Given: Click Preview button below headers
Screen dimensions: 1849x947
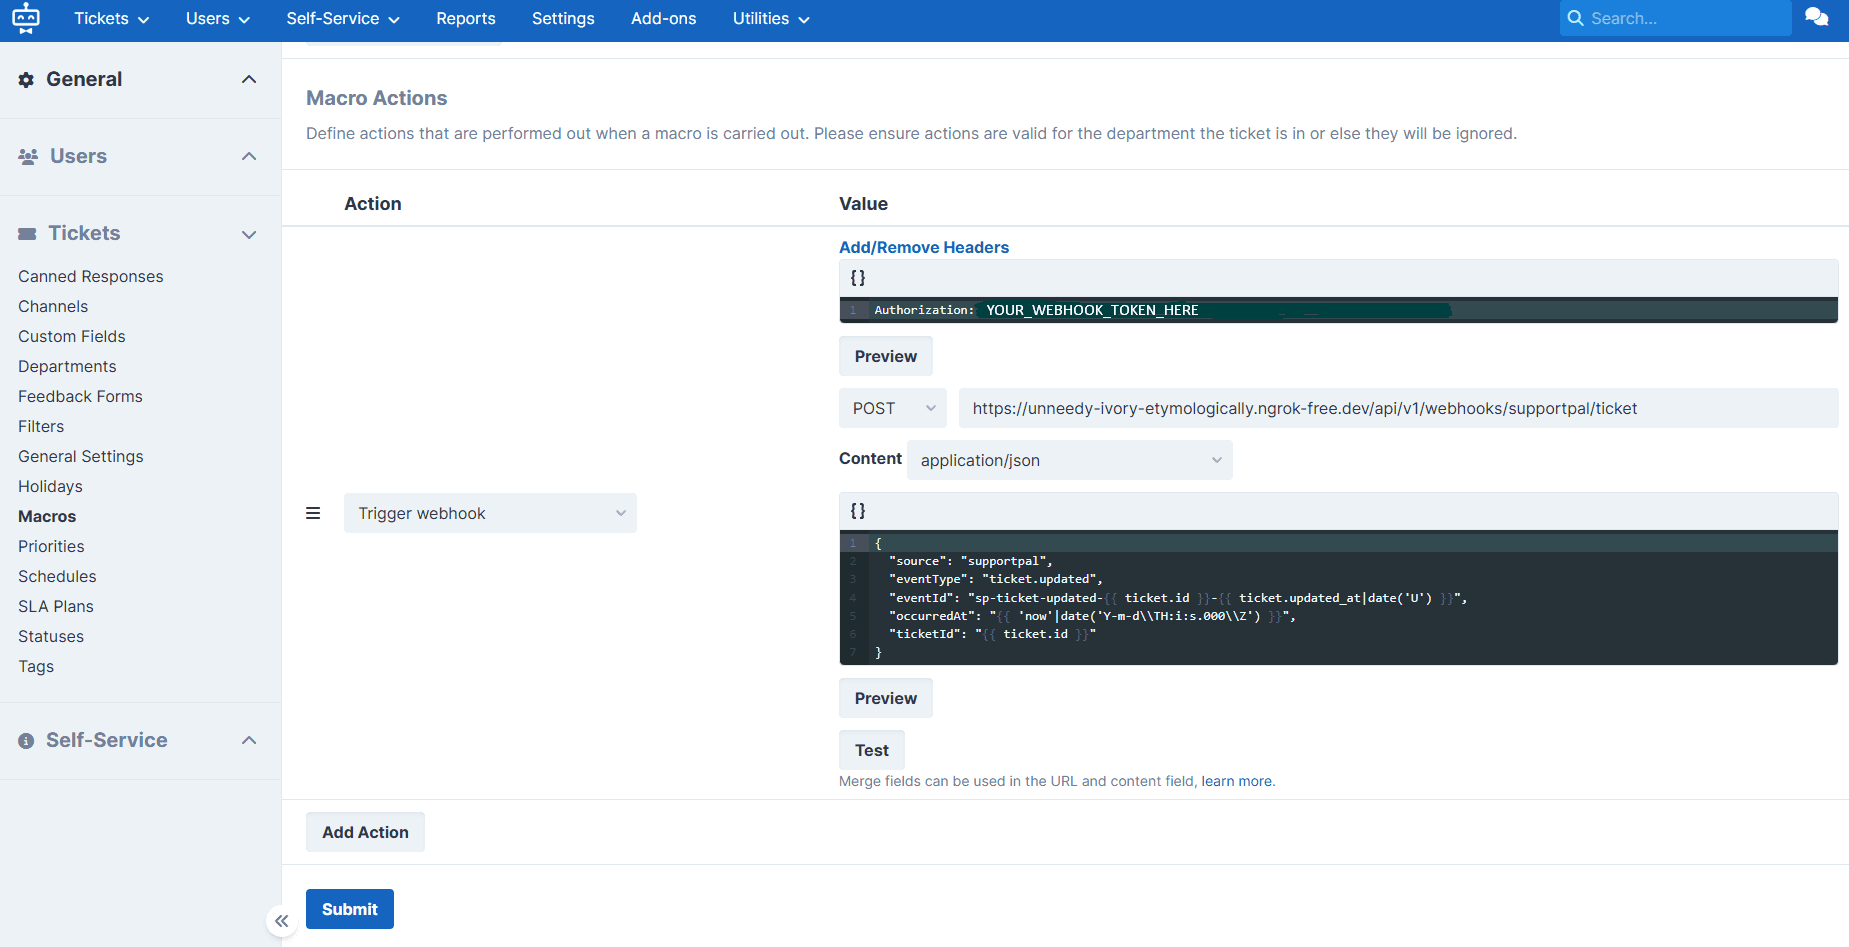Looking at the screenshot, I should 885,356.
